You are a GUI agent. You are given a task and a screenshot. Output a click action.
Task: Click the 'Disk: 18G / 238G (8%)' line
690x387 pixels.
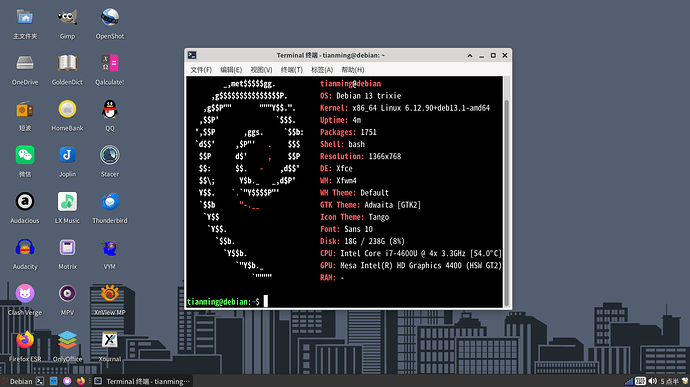click(x=362, y=241)
